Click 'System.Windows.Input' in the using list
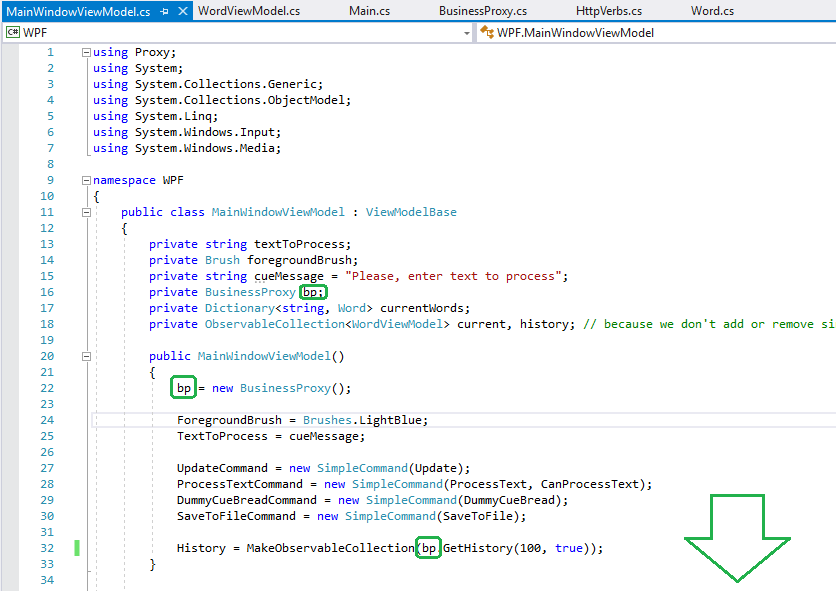Image resolution: width=836 pixels, height=591 pixels. coord(205,132)
